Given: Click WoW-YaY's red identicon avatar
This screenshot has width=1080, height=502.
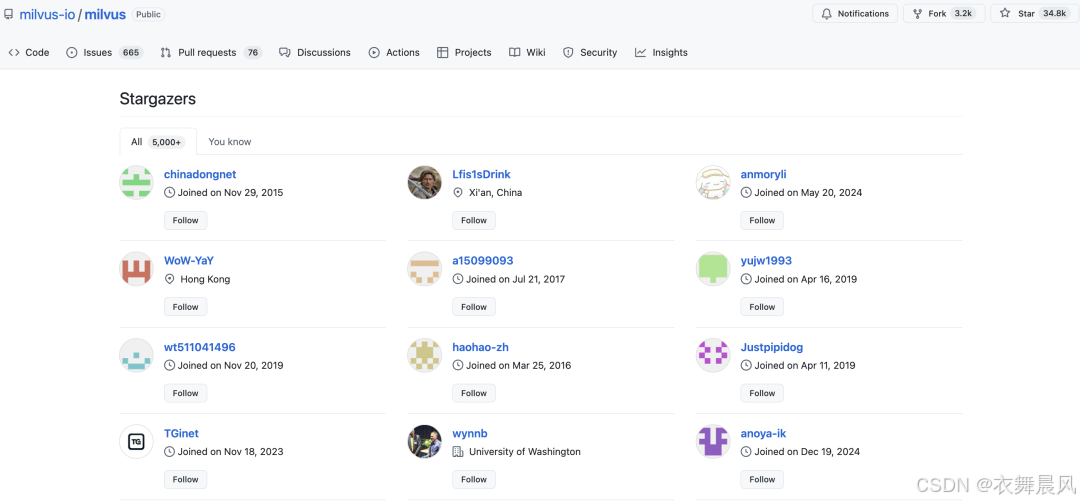Looking at the screenshot, I should pyautogui.click(x=136, y=269).
